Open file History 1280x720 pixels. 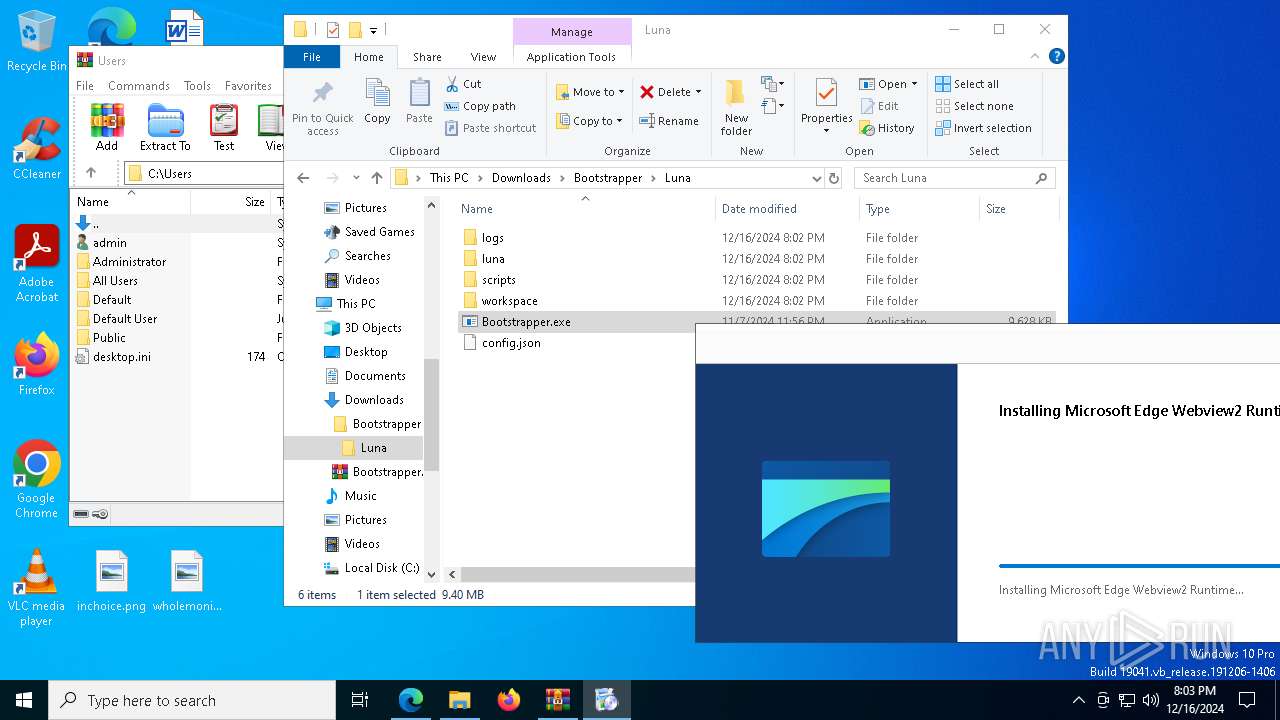[887, 128]
